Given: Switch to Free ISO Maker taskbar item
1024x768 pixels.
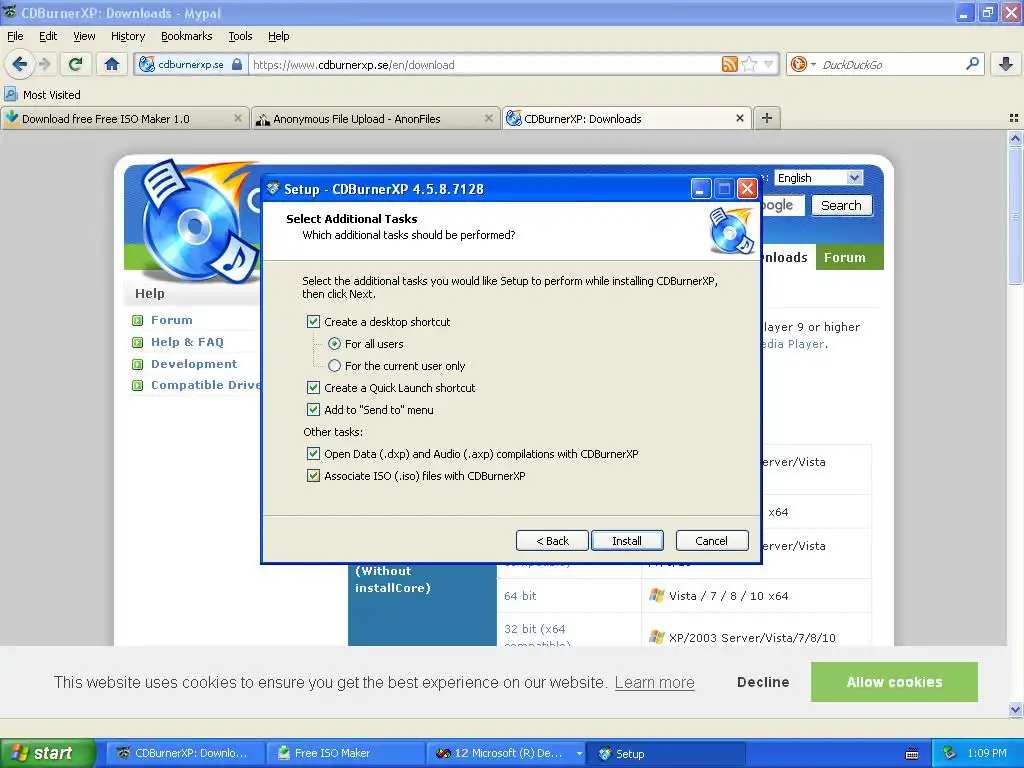Looking at the screenshot, I should (x=345, y=754).
